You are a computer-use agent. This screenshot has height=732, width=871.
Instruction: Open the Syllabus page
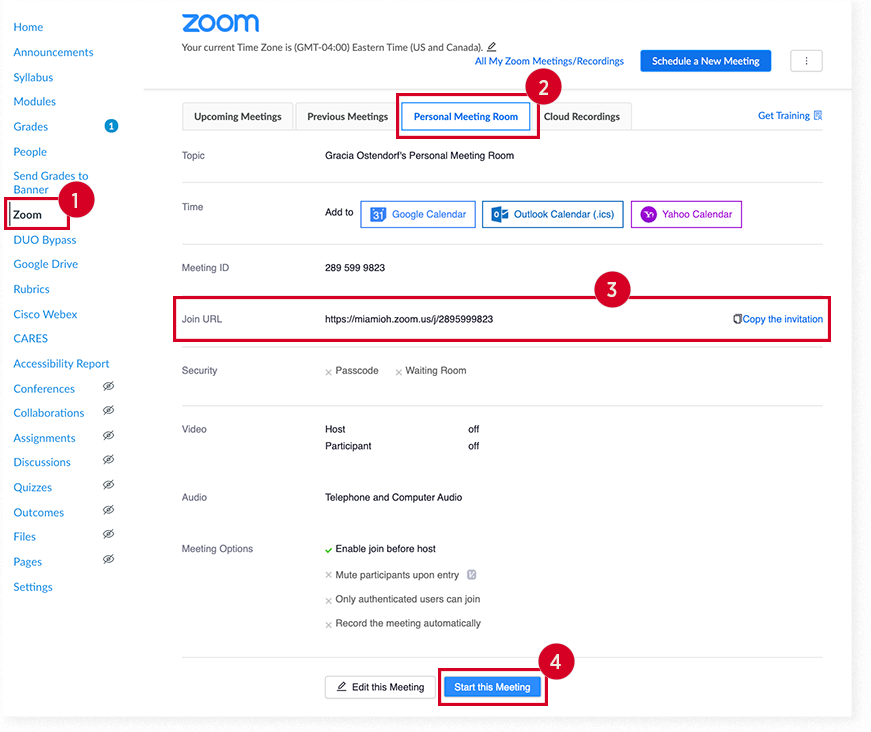click(x=33, y=77)
